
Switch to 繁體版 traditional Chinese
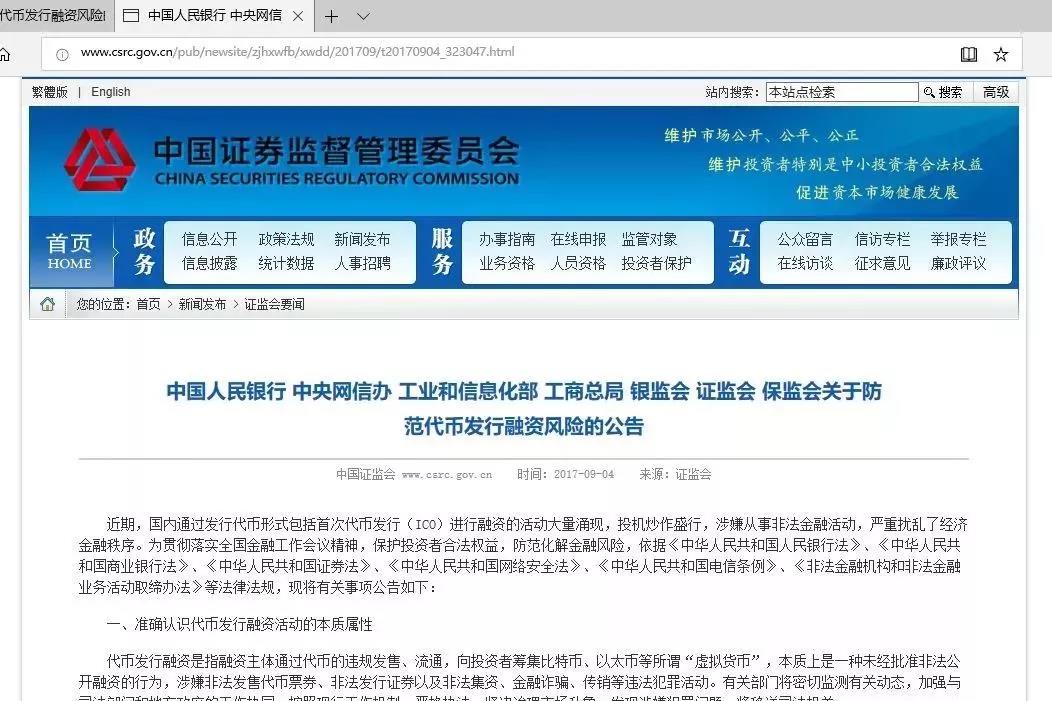point(50,92)
